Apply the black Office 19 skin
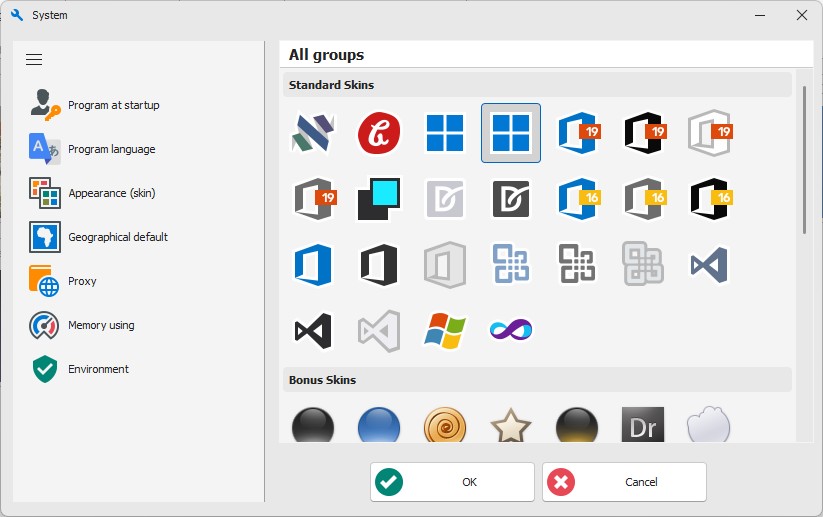 (x=644, y=133)
